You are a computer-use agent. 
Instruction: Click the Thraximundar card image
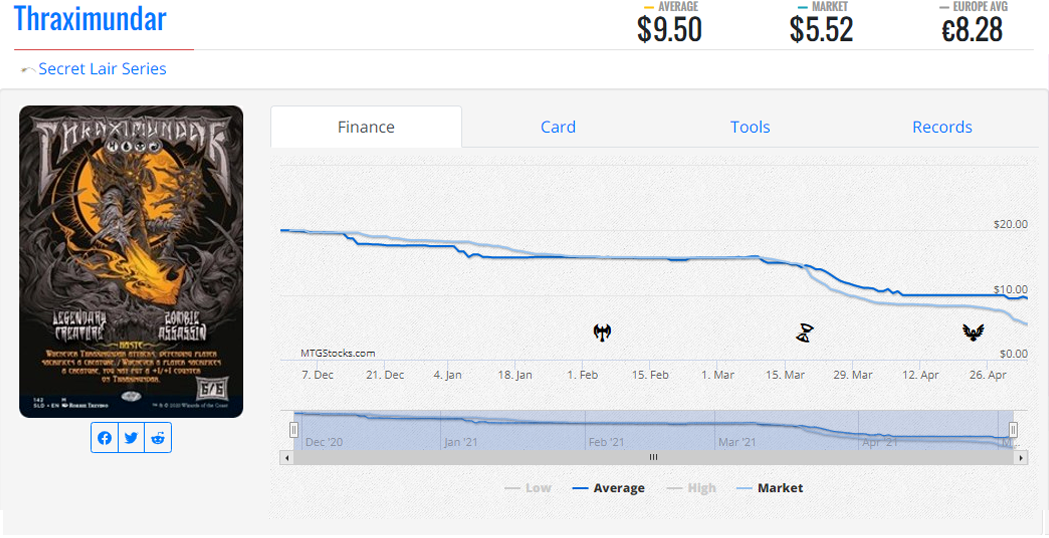131,261
